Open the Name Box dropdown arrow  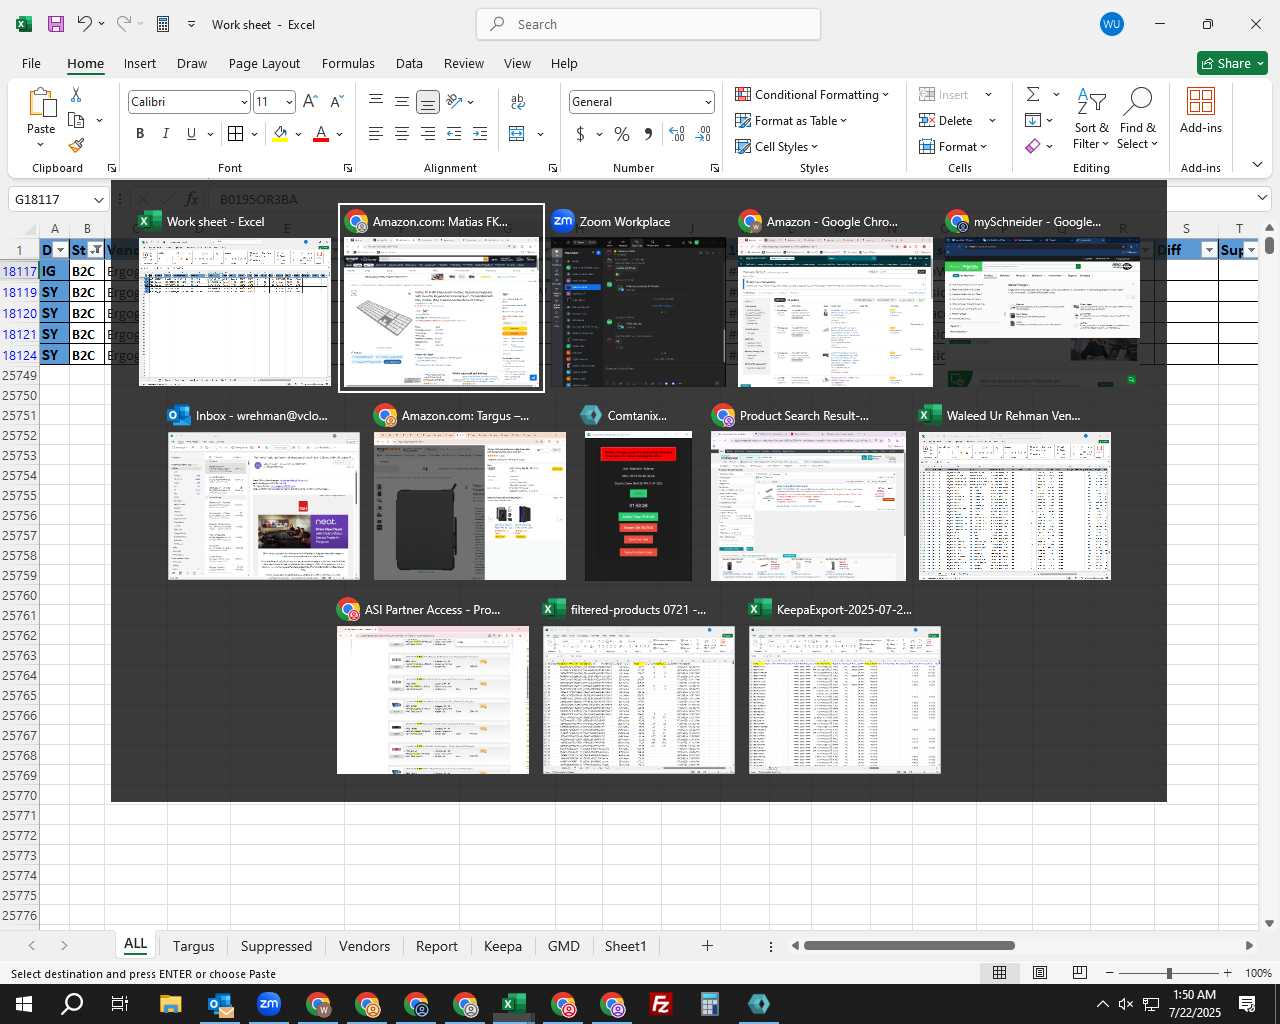click(98, 199)
